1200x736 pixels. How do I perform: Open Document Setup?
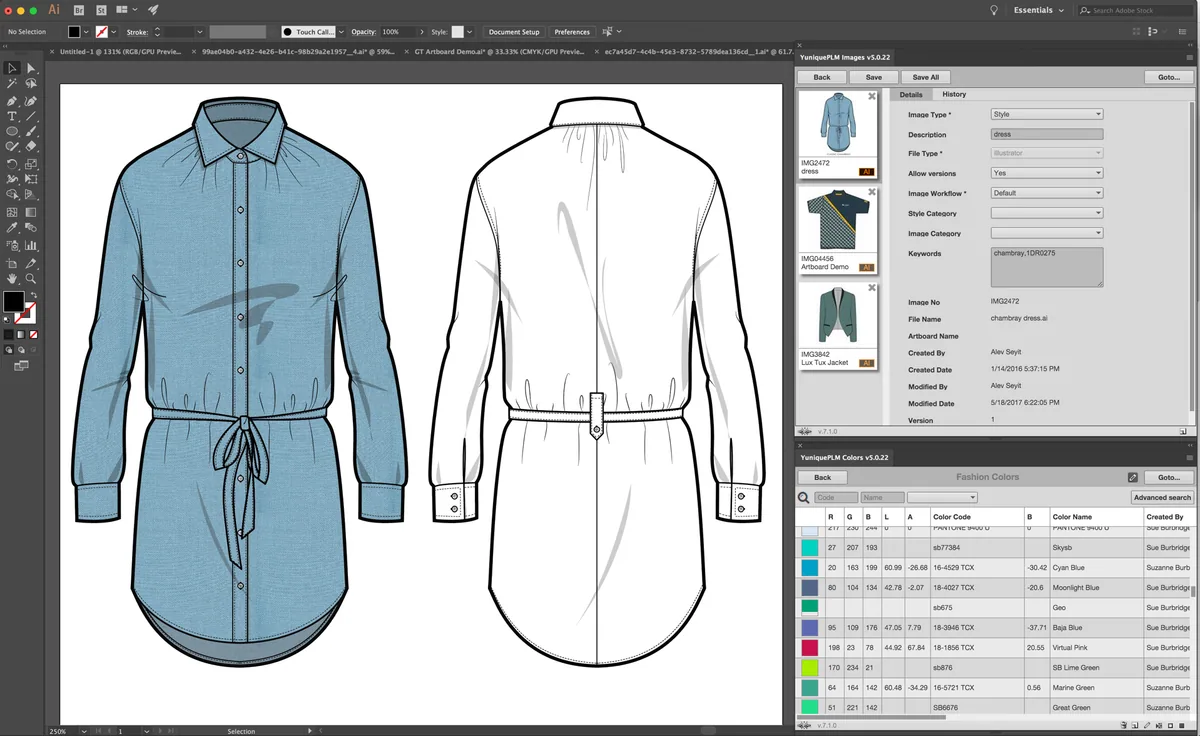coord(514,32)
